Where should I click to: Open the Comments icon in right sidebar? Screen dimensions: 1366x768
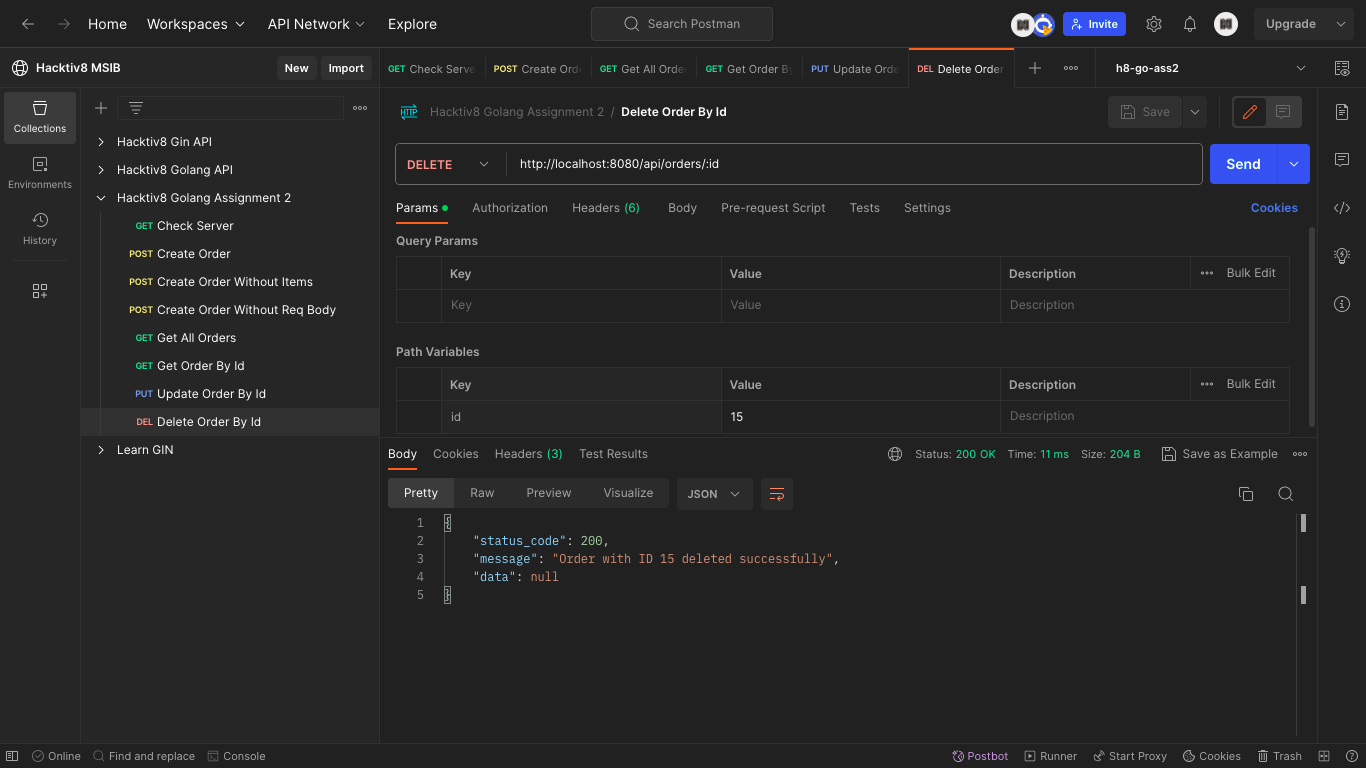tap(1342, 160)
